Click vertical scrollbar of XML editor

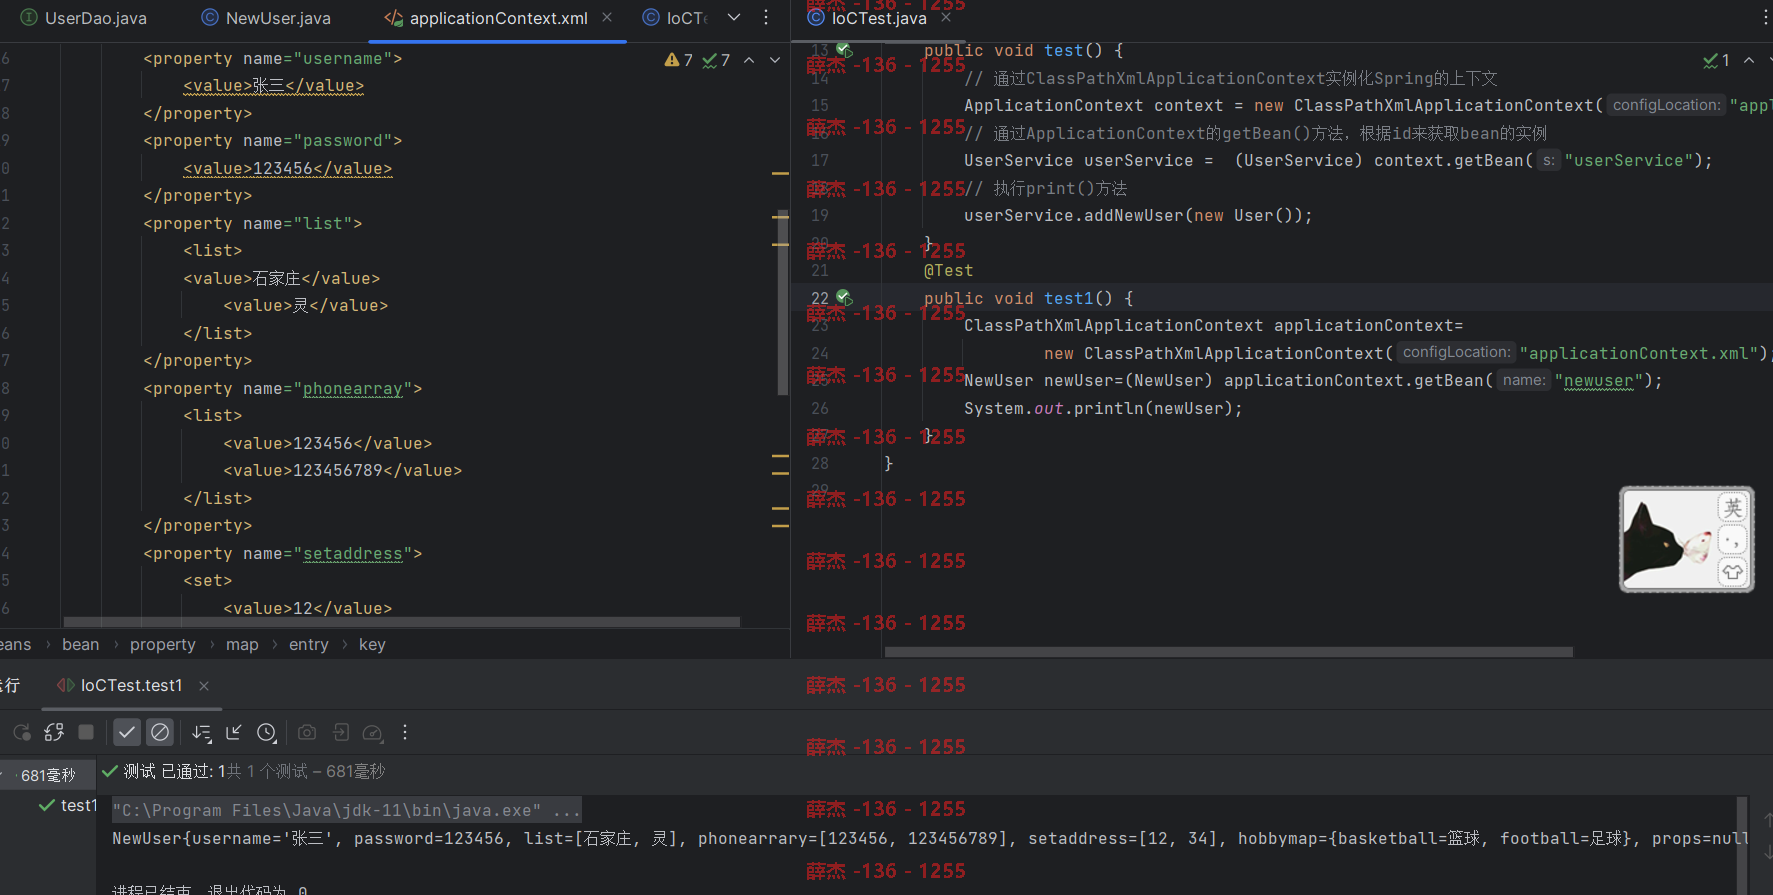tap(783, 303)
